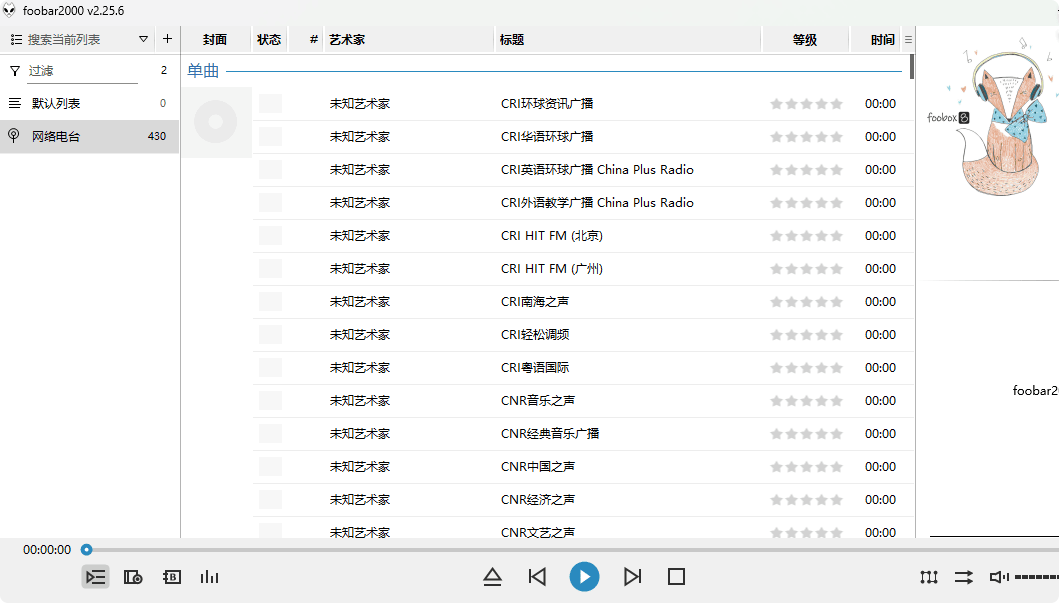Click the seek bar playback position handle
This screenshot has height=603, width=1059.
(x=86, y=550)
